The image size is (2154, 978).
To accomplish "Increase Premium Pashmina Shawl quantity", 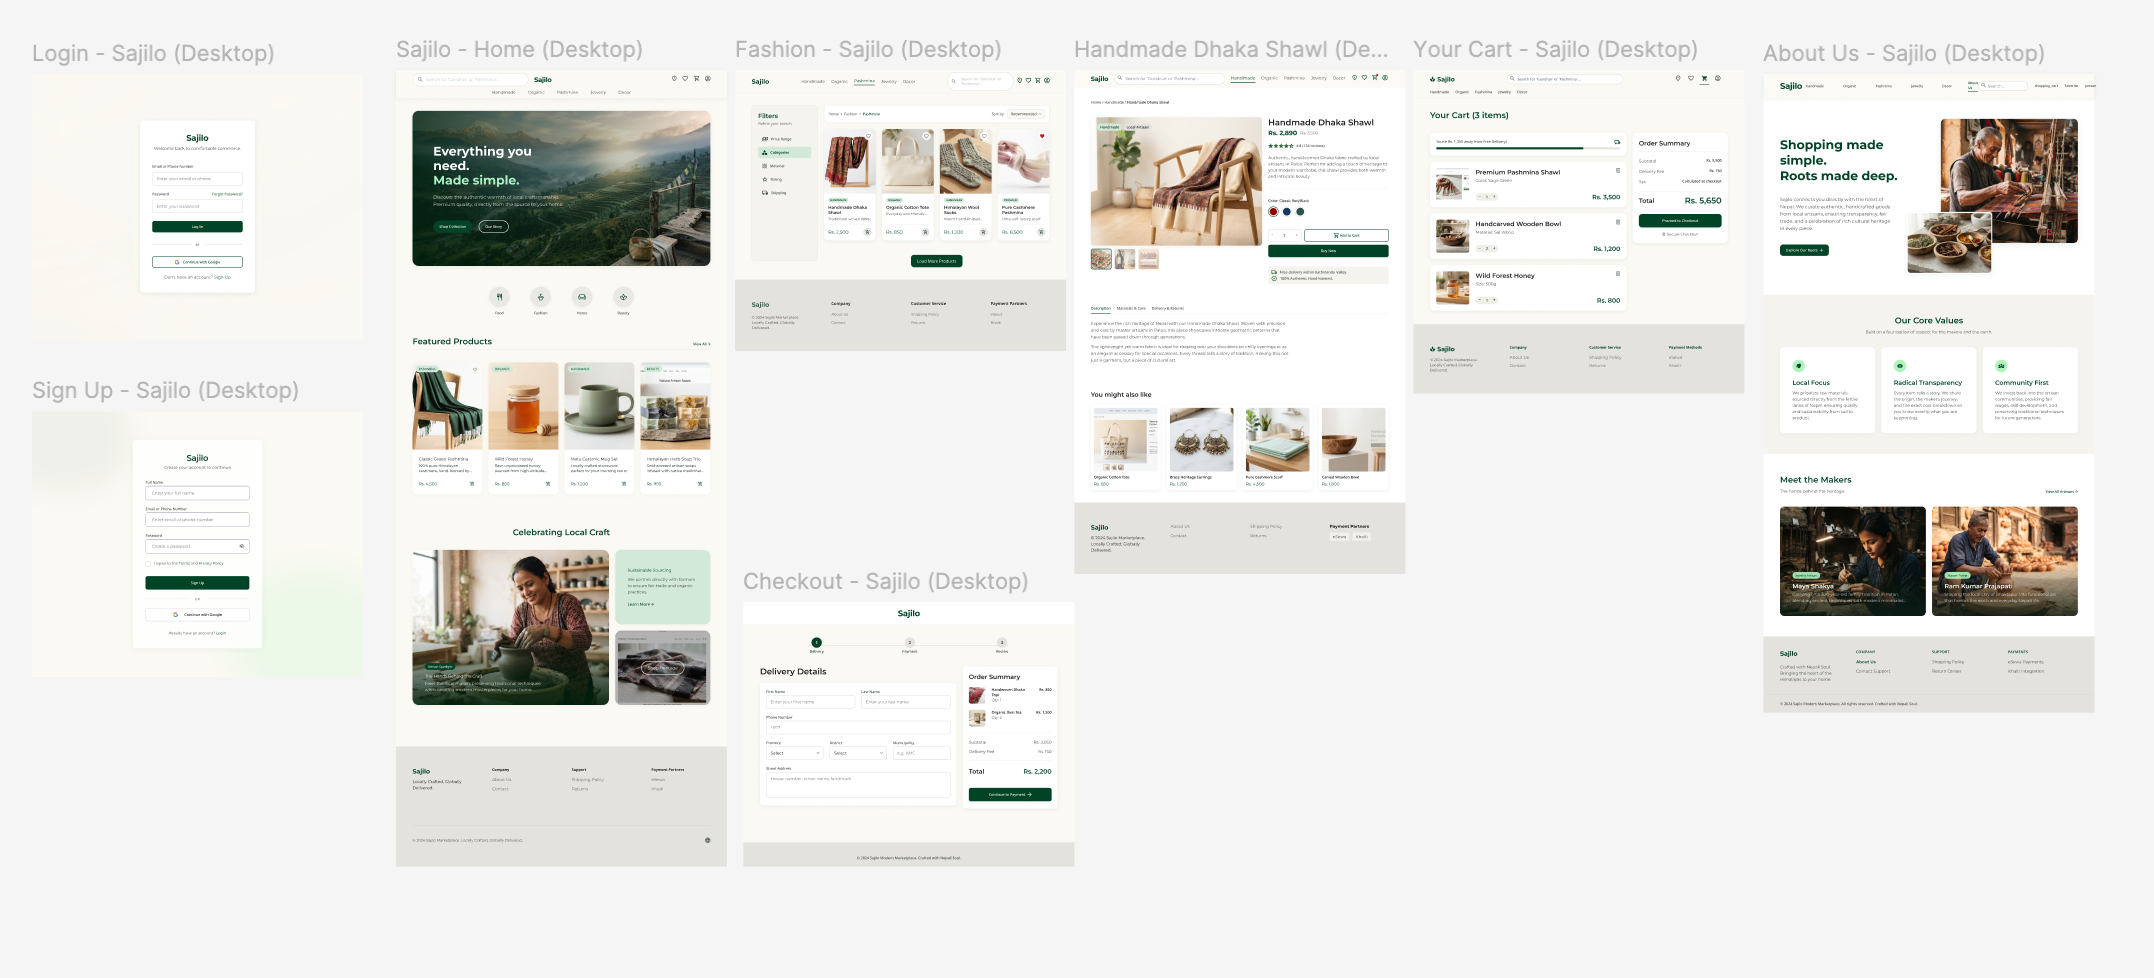I will pos(1495,196).
